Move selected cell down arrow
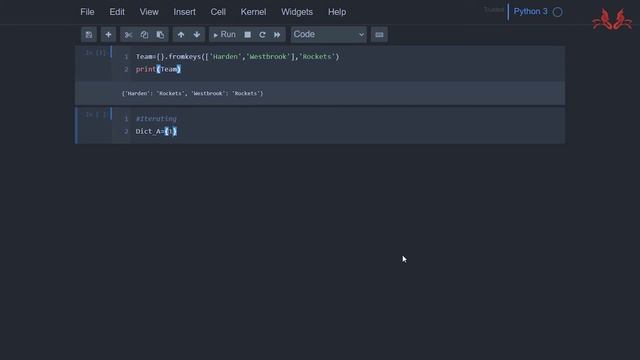Screen dimensions: 640x360 tap(197, 35)
